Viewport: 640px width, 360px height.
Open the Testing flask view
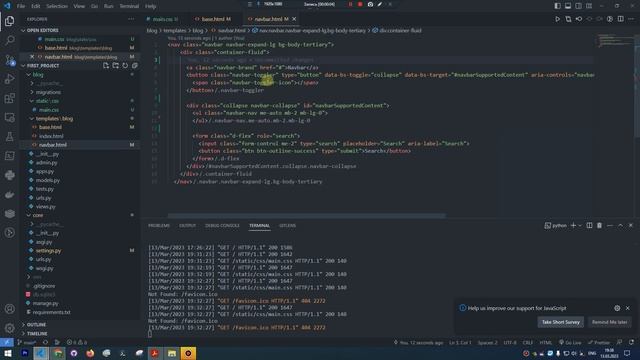9,137
